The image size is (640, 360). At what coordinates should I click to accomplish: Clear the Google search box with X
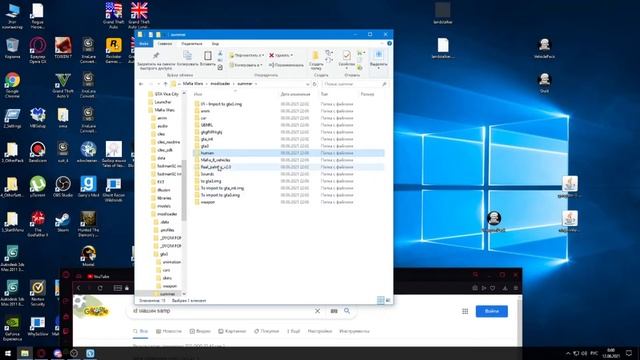pos(317,311)
